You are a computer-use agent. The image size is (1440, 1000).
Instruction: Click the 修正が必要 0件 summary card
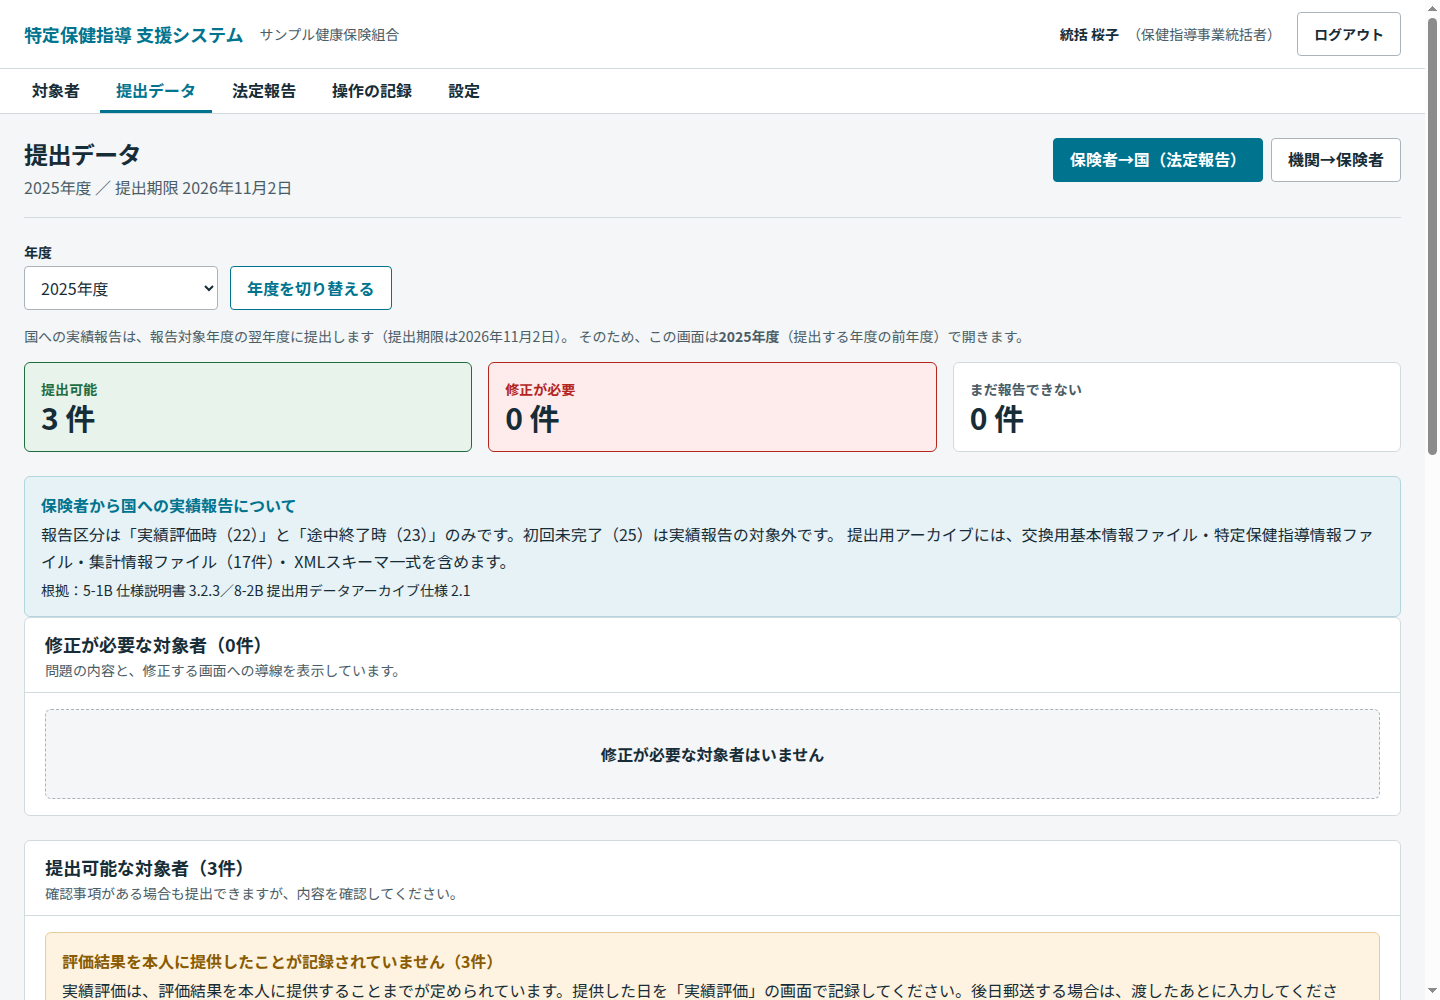tap(712, 407)
